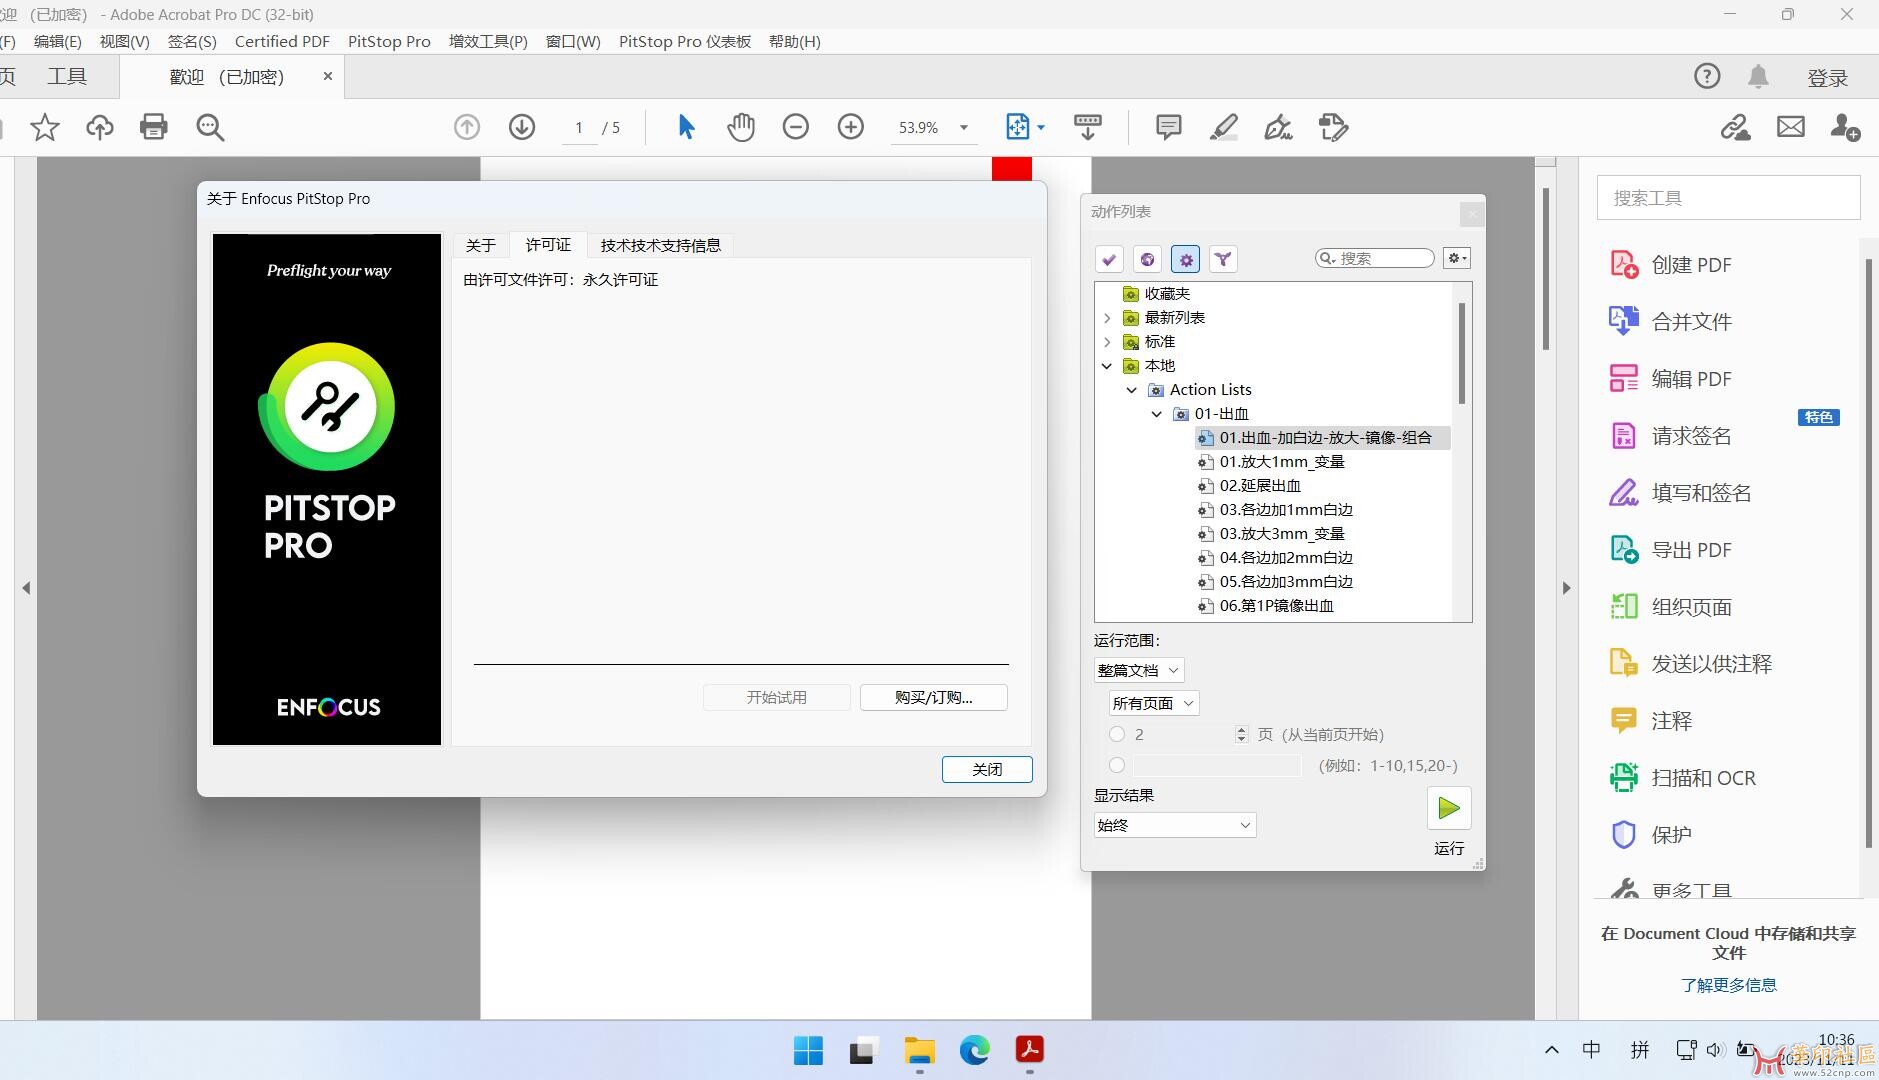Select the highlighter pen tool
The height and width of the screenshot is (1080, 1879).
1223,127
